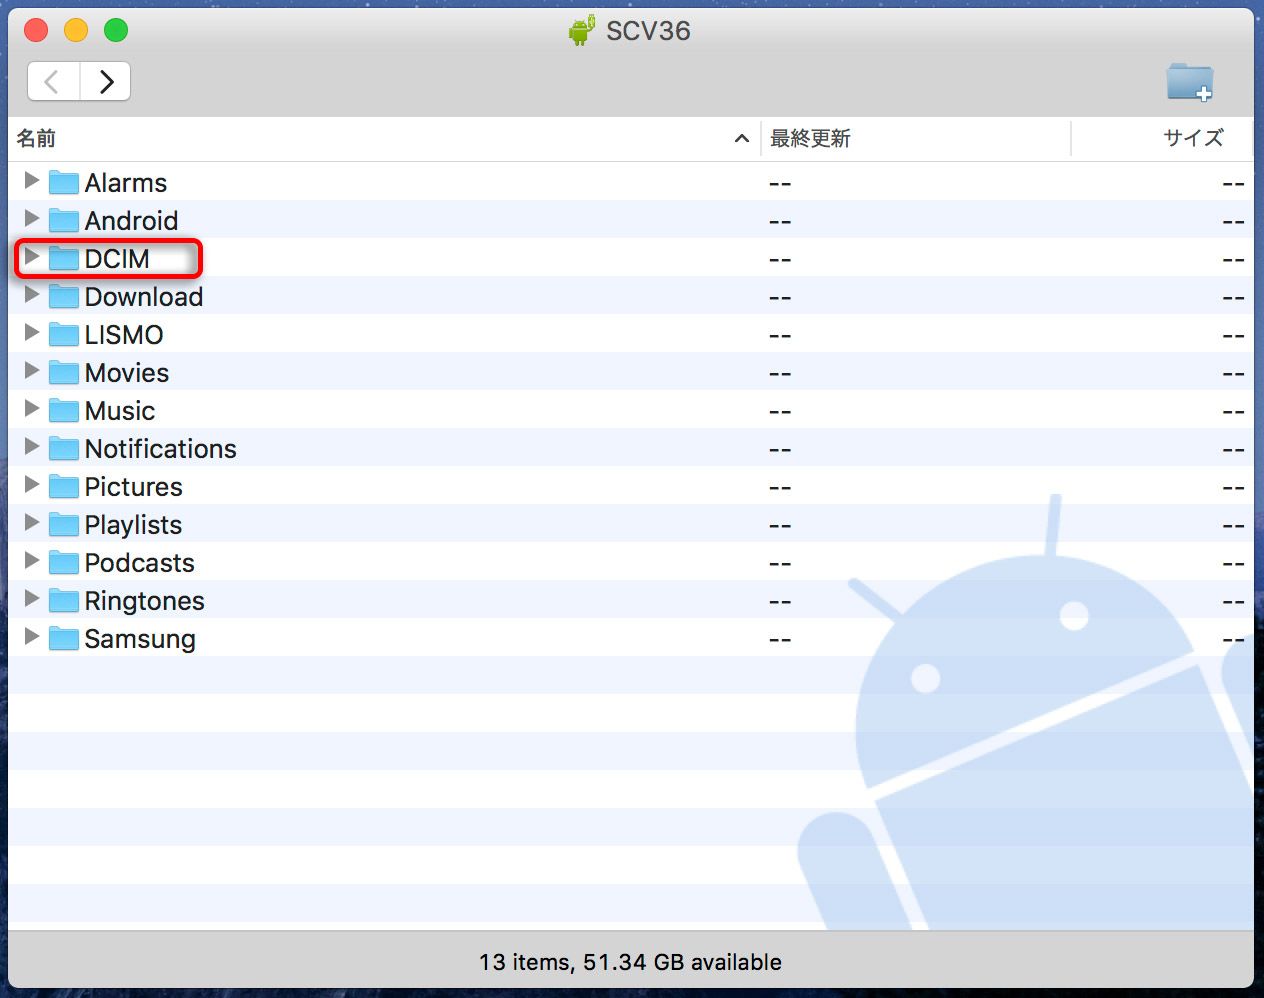Expand the Movies folder triangle
Screen dimensions: 1264x998
click(x=31, y=371)
